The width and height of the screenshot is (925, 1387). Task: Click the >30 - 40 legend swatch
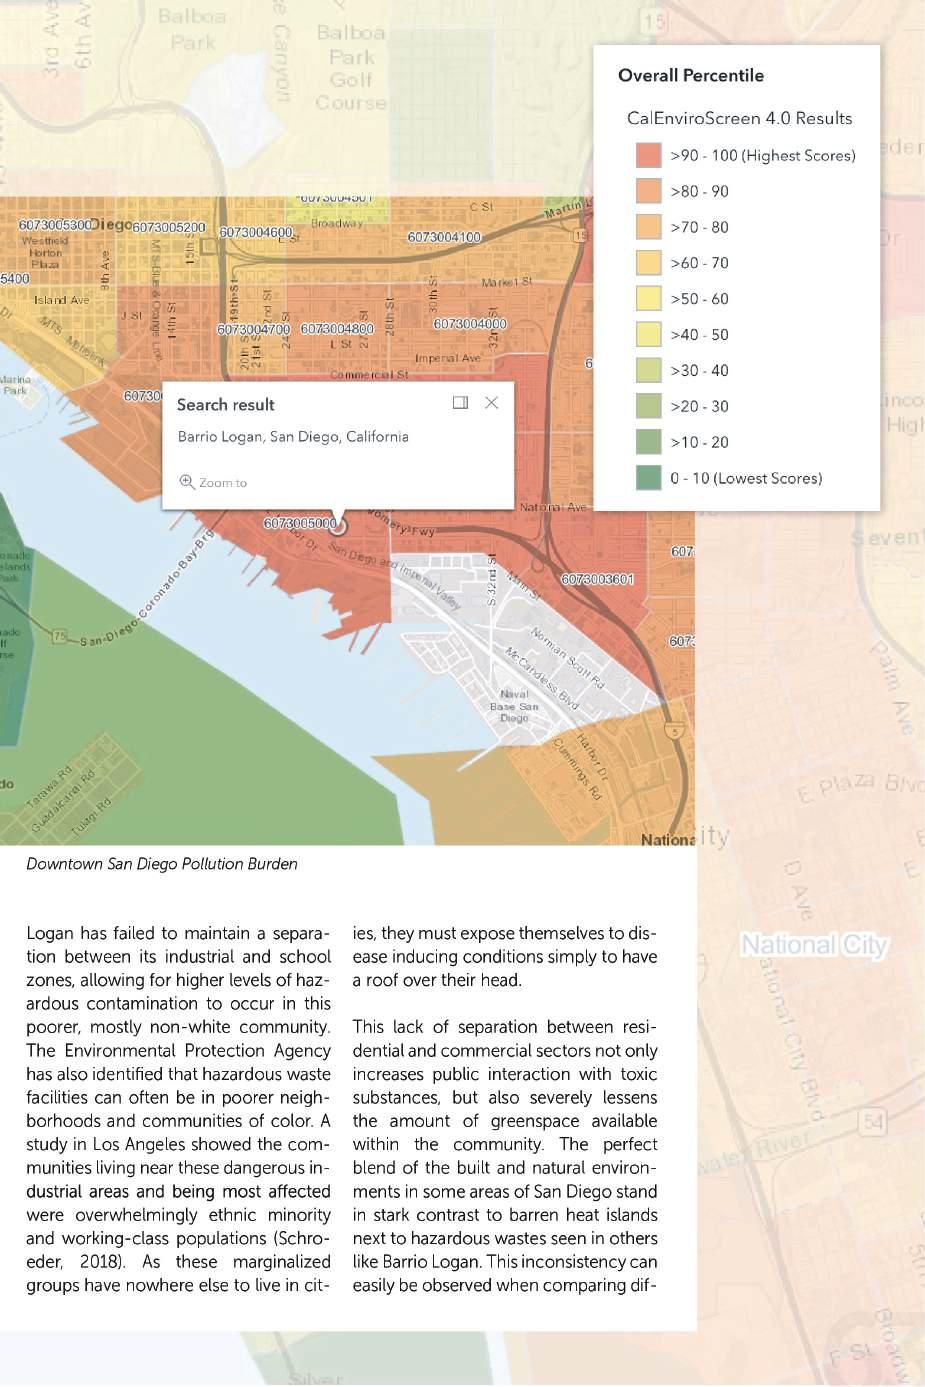coord(649,370)
